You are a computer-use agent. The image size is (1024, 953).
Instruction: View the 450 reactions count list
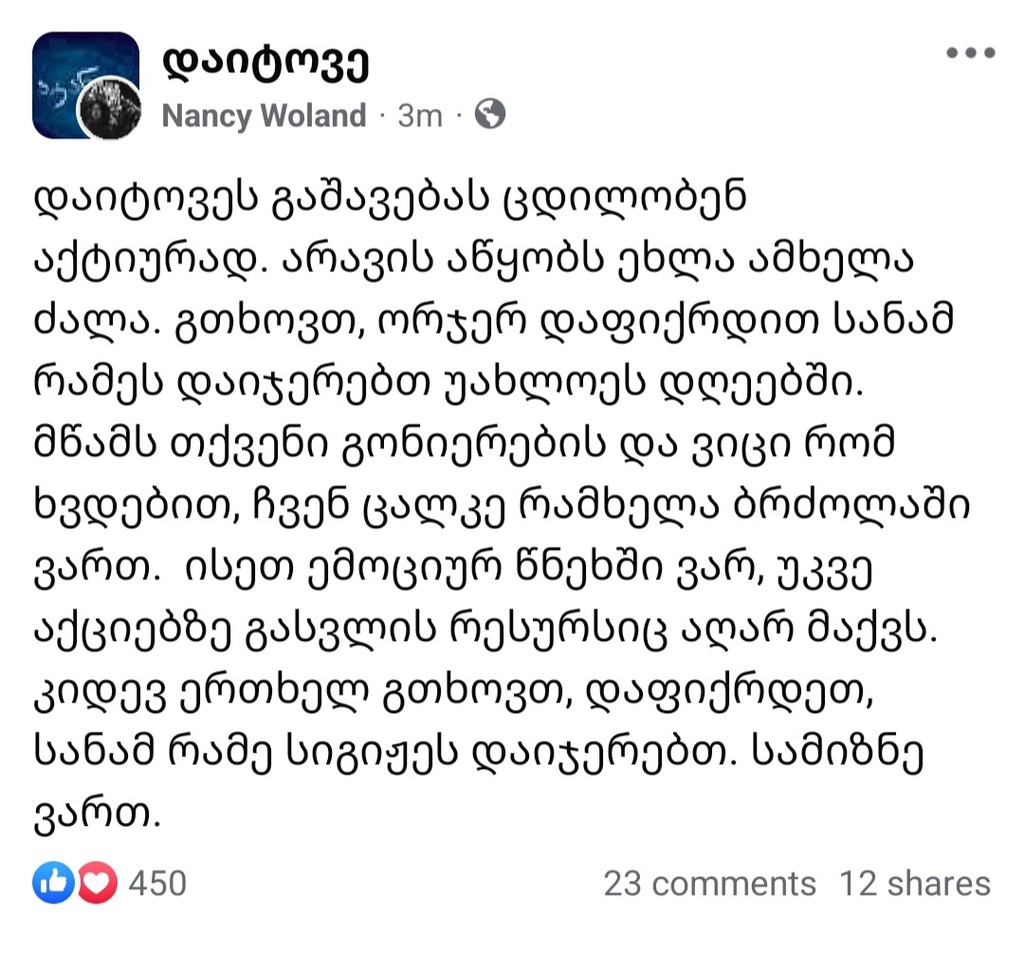[x=157, y=883]
